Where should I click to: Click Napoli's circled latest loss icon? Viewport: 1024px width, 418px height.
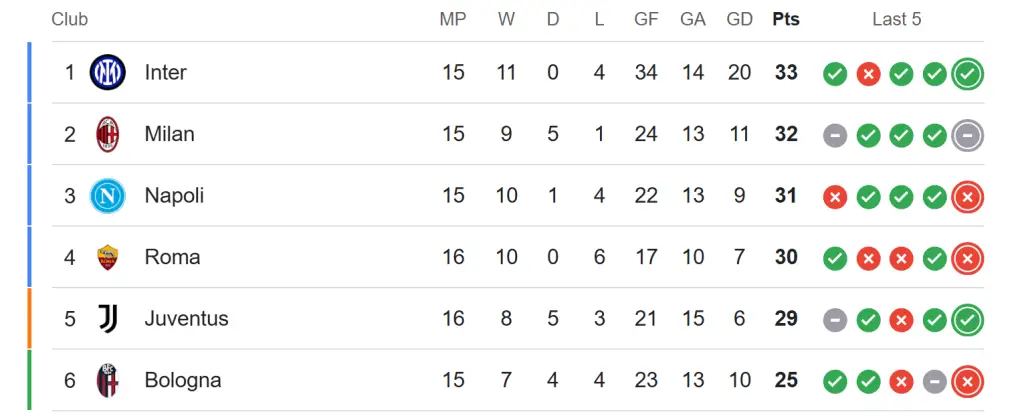tap(967, 197)
